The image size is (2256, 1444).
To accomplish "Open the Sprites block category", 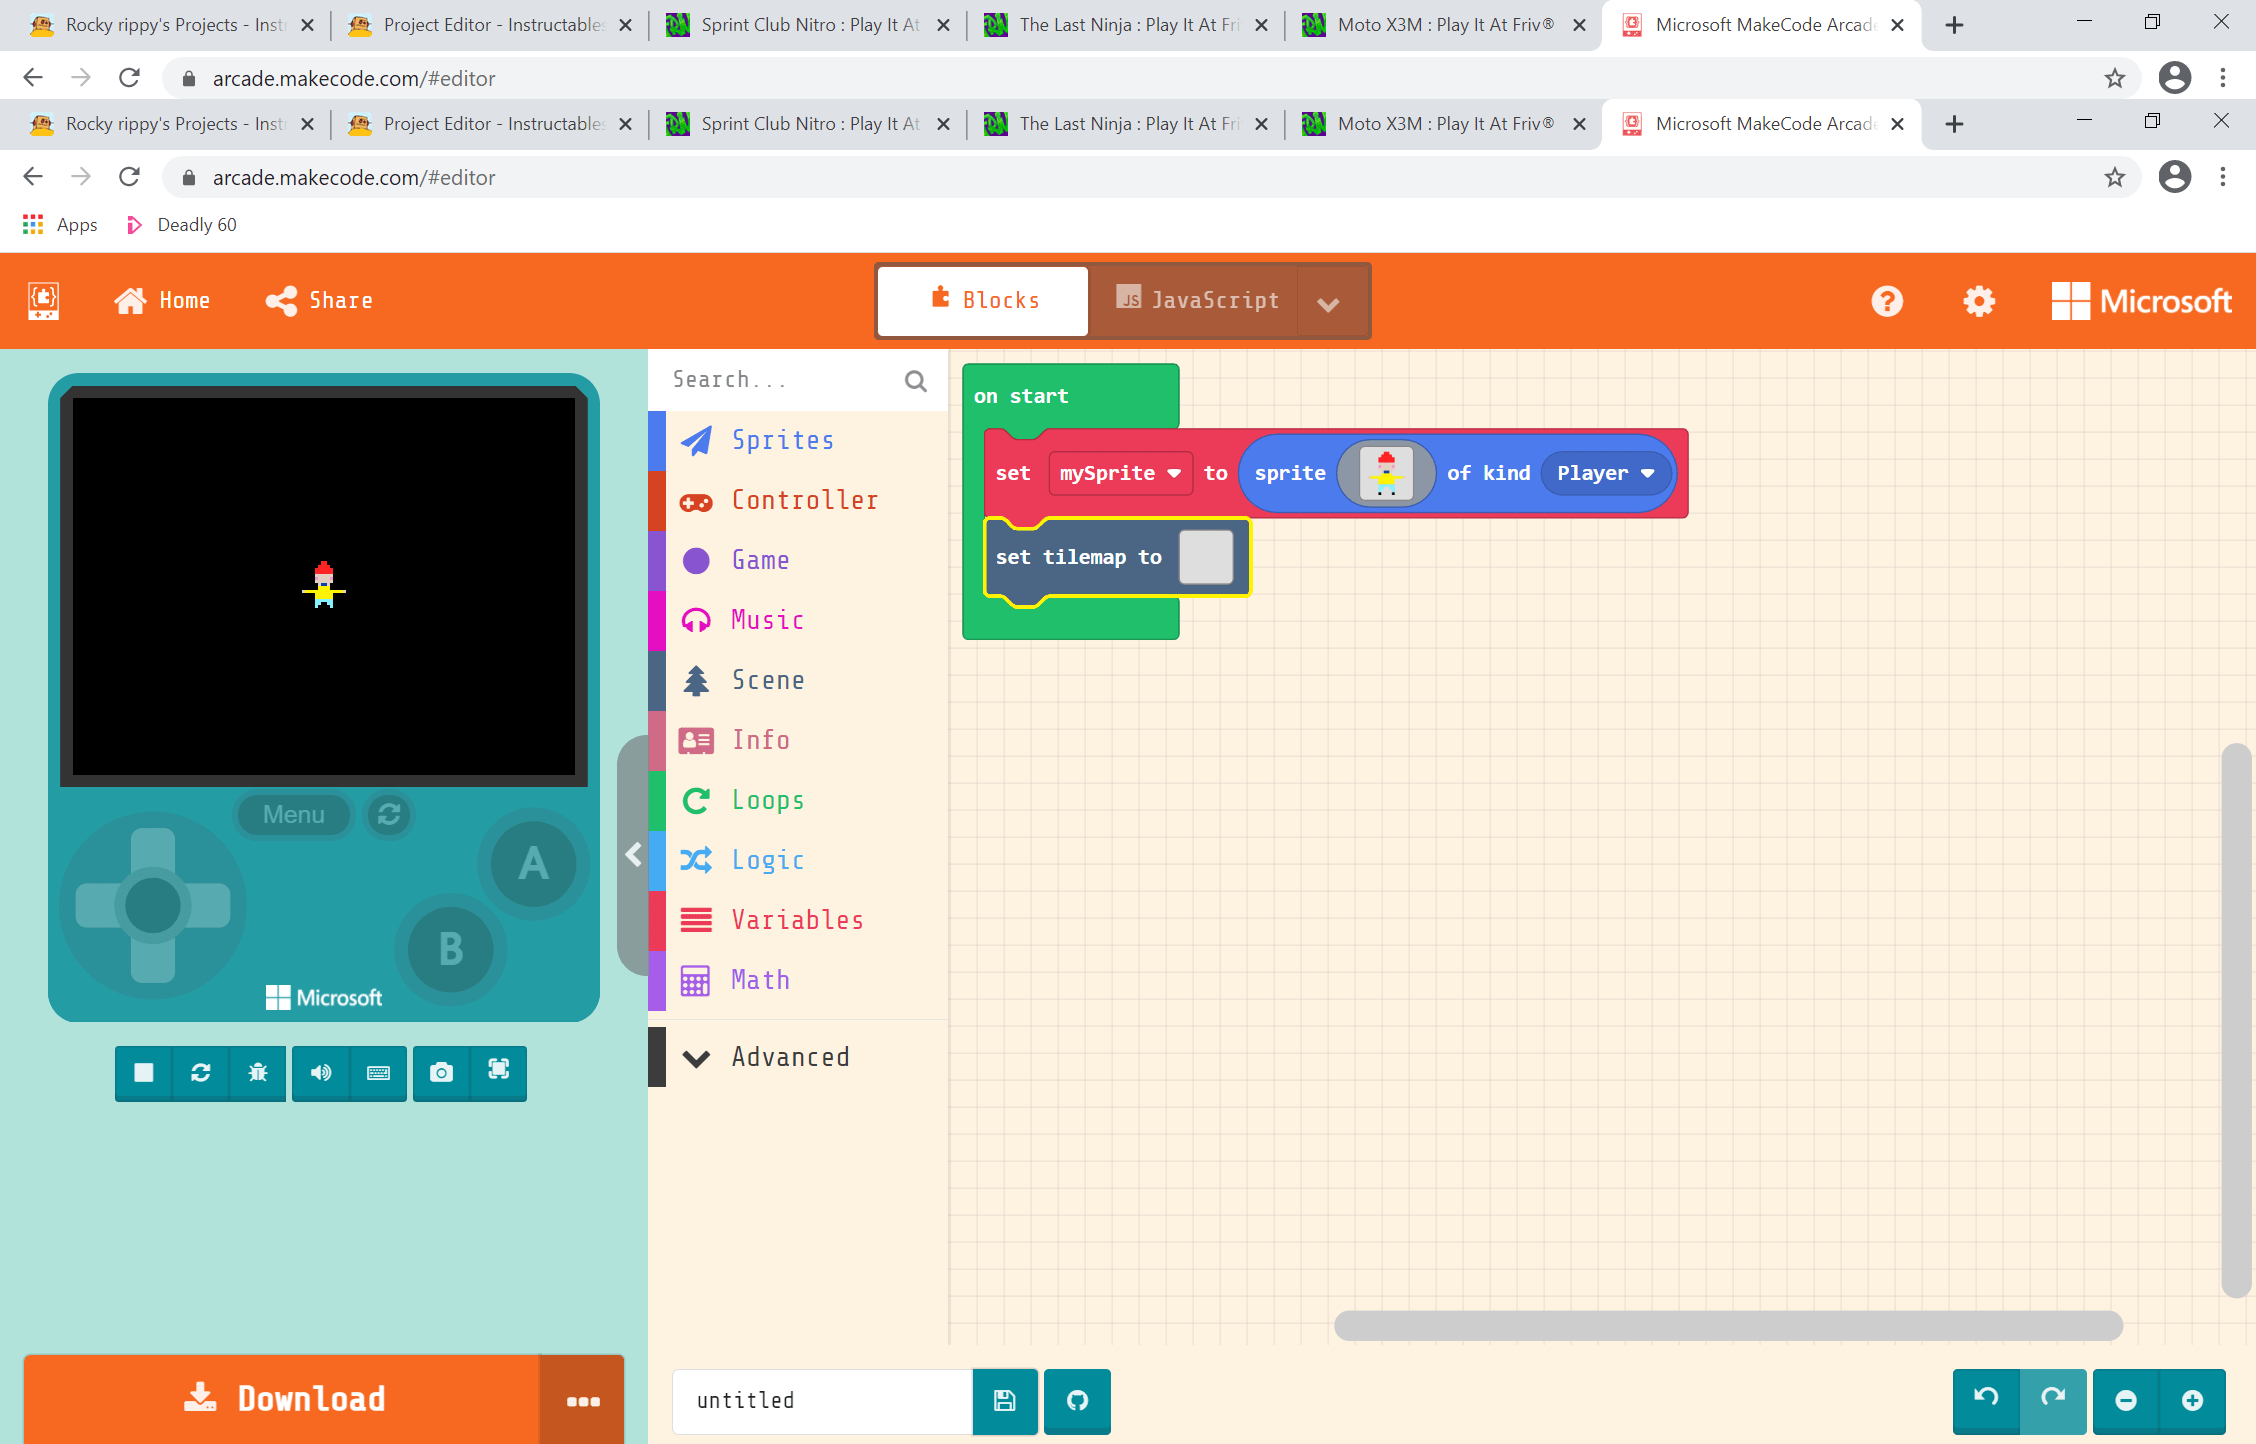I will (783, 440).
